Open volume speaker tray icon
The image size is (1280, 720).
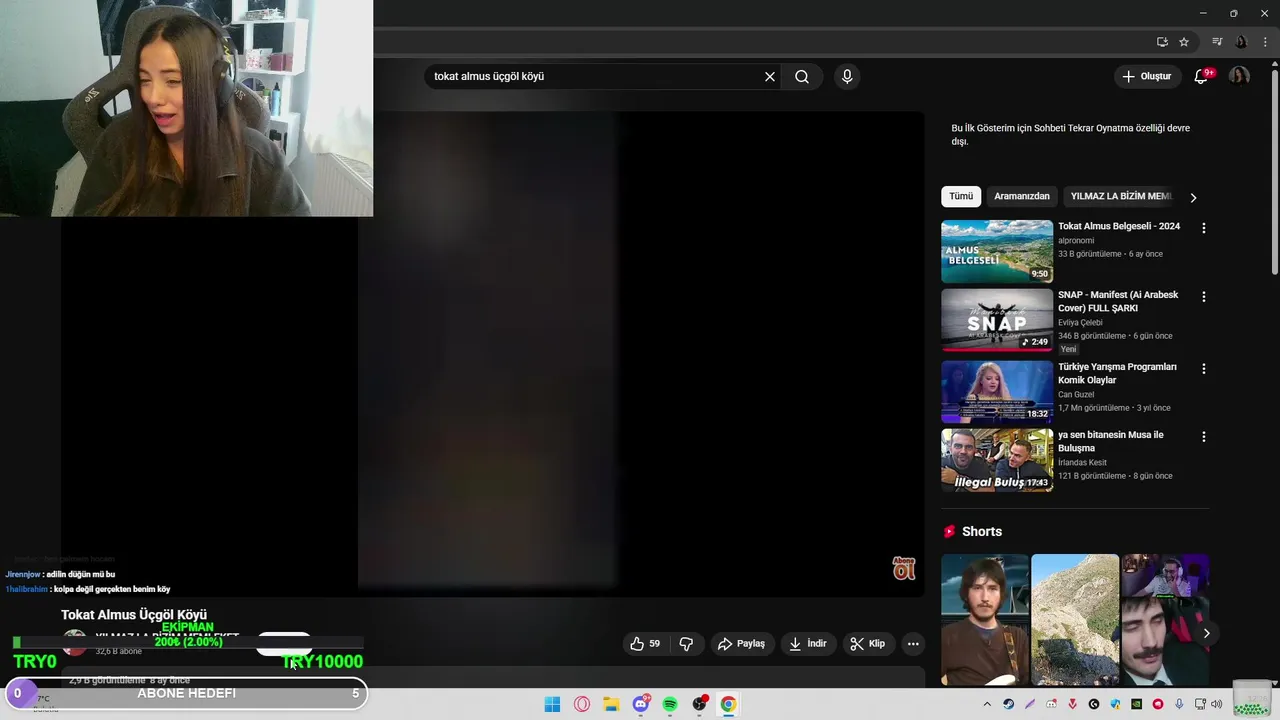click(1217, 704)
